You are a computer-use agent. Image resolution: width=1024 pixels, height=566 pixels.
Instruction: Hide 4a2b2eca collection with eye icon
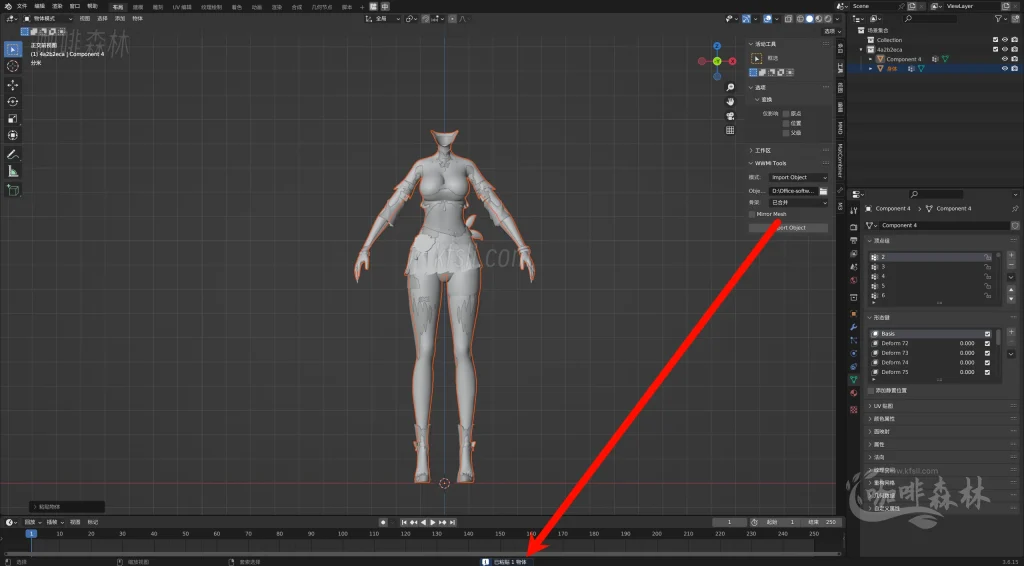1005,50
